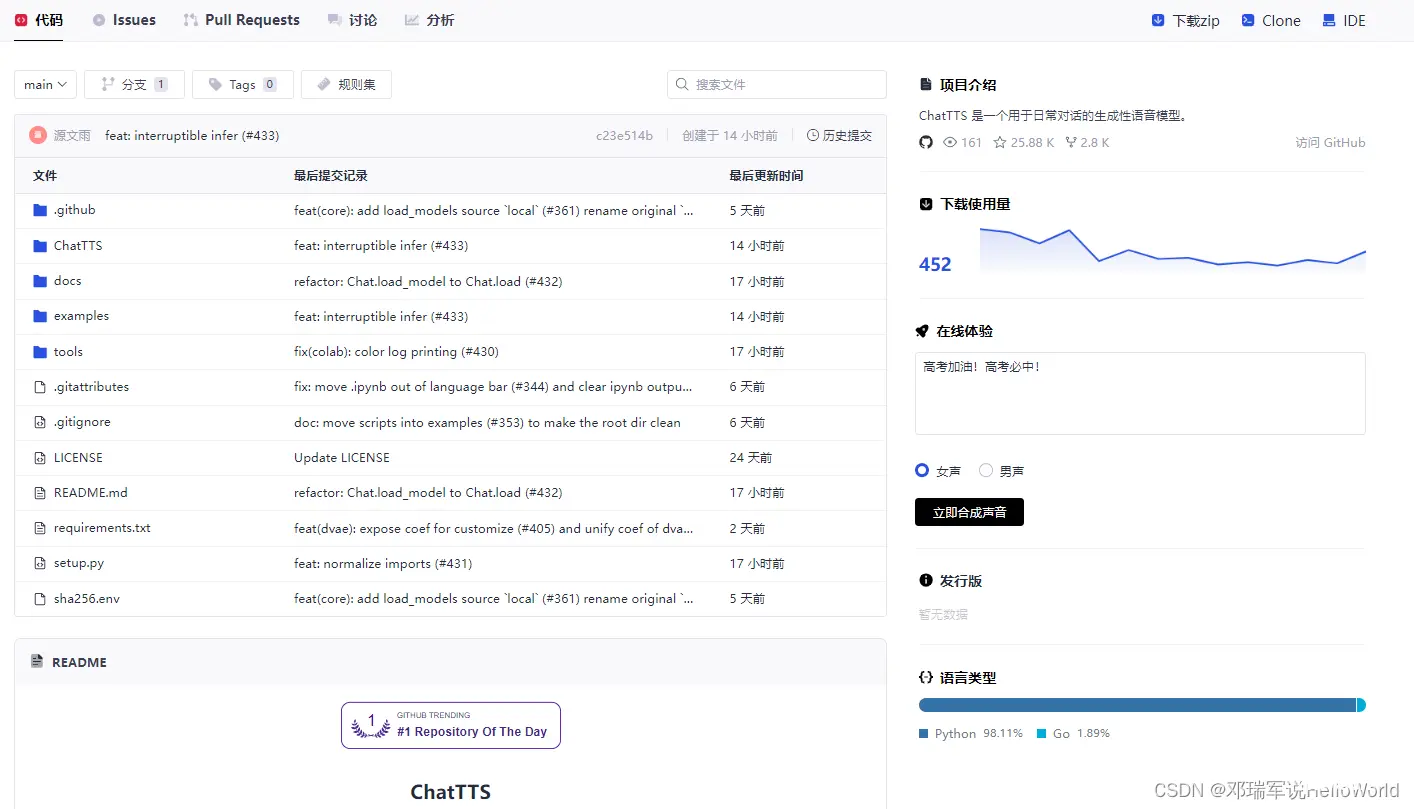Viewport: 1414px width, 809px height.
Task: Select the 男声 radio option
Action: (986, 470)
